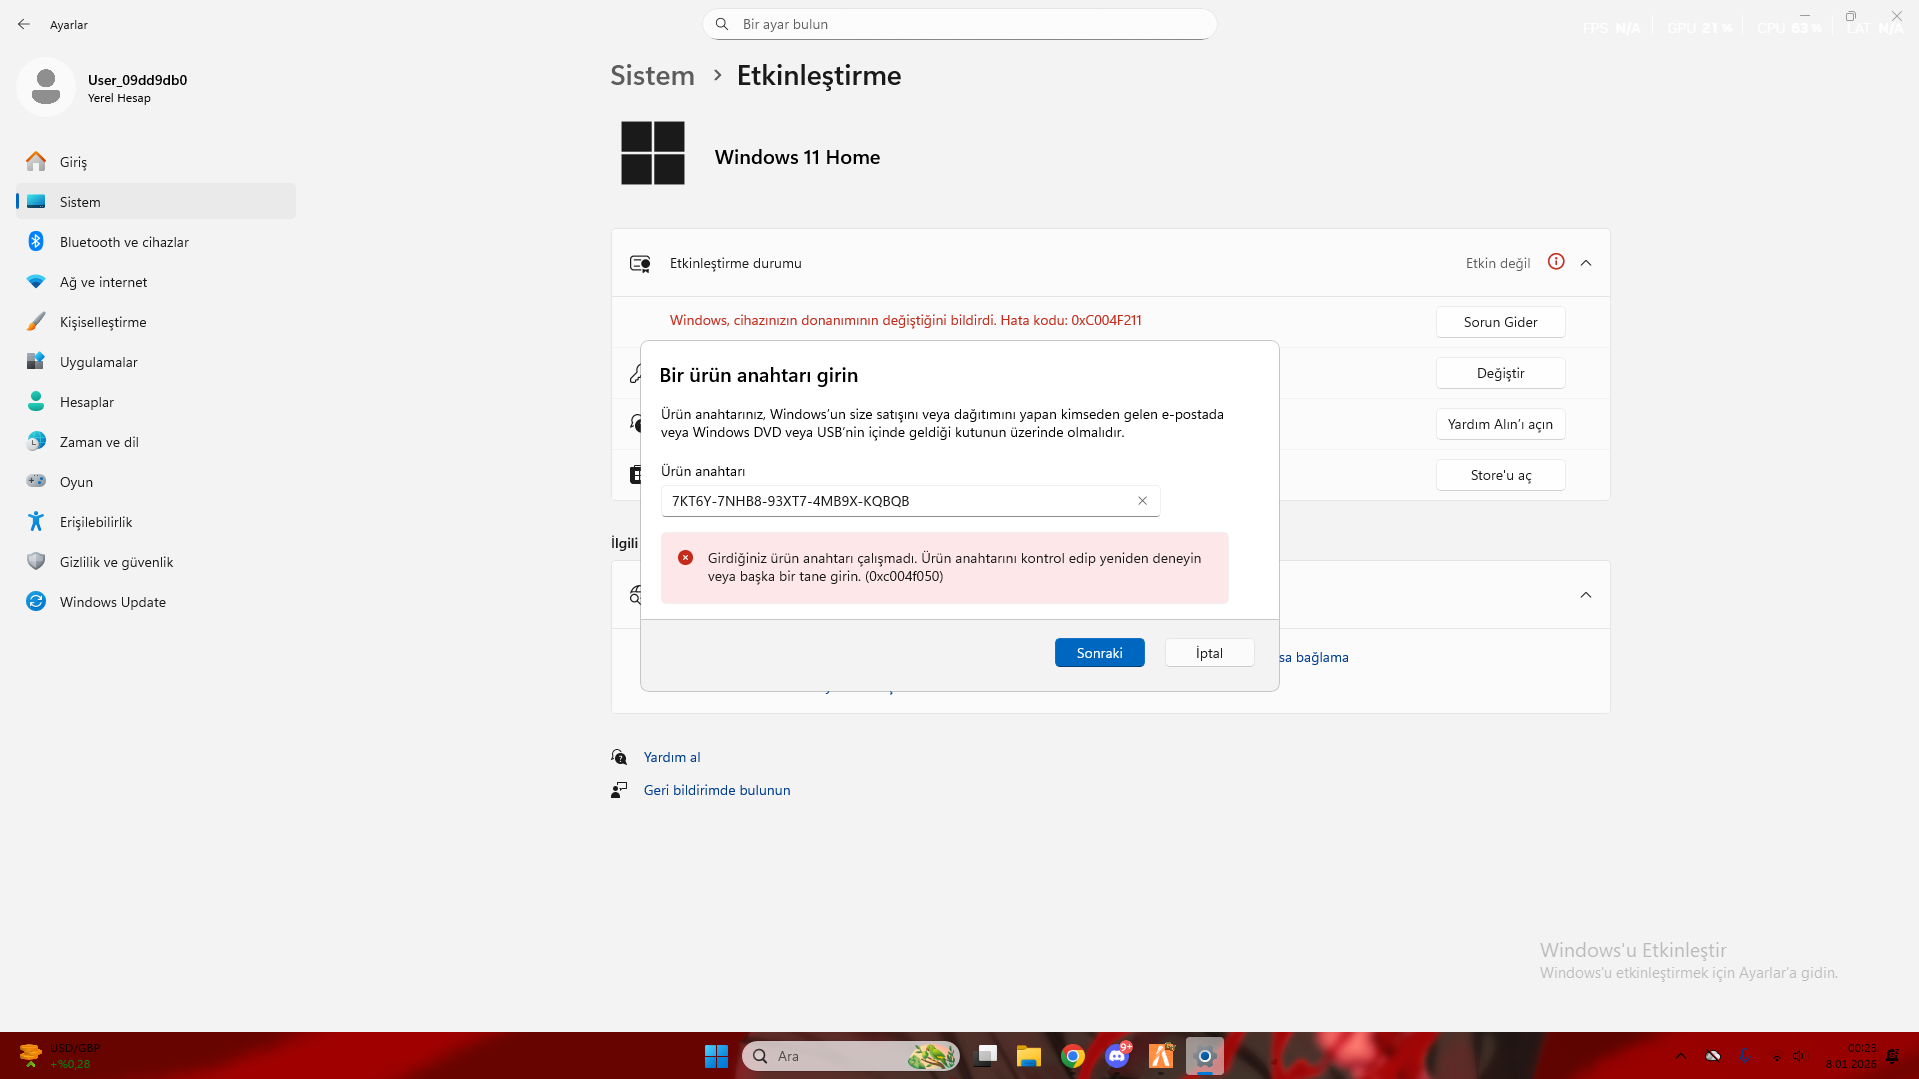
Task: Click the Settings gear icon in the taskbar
Action: [1205, 1056]
